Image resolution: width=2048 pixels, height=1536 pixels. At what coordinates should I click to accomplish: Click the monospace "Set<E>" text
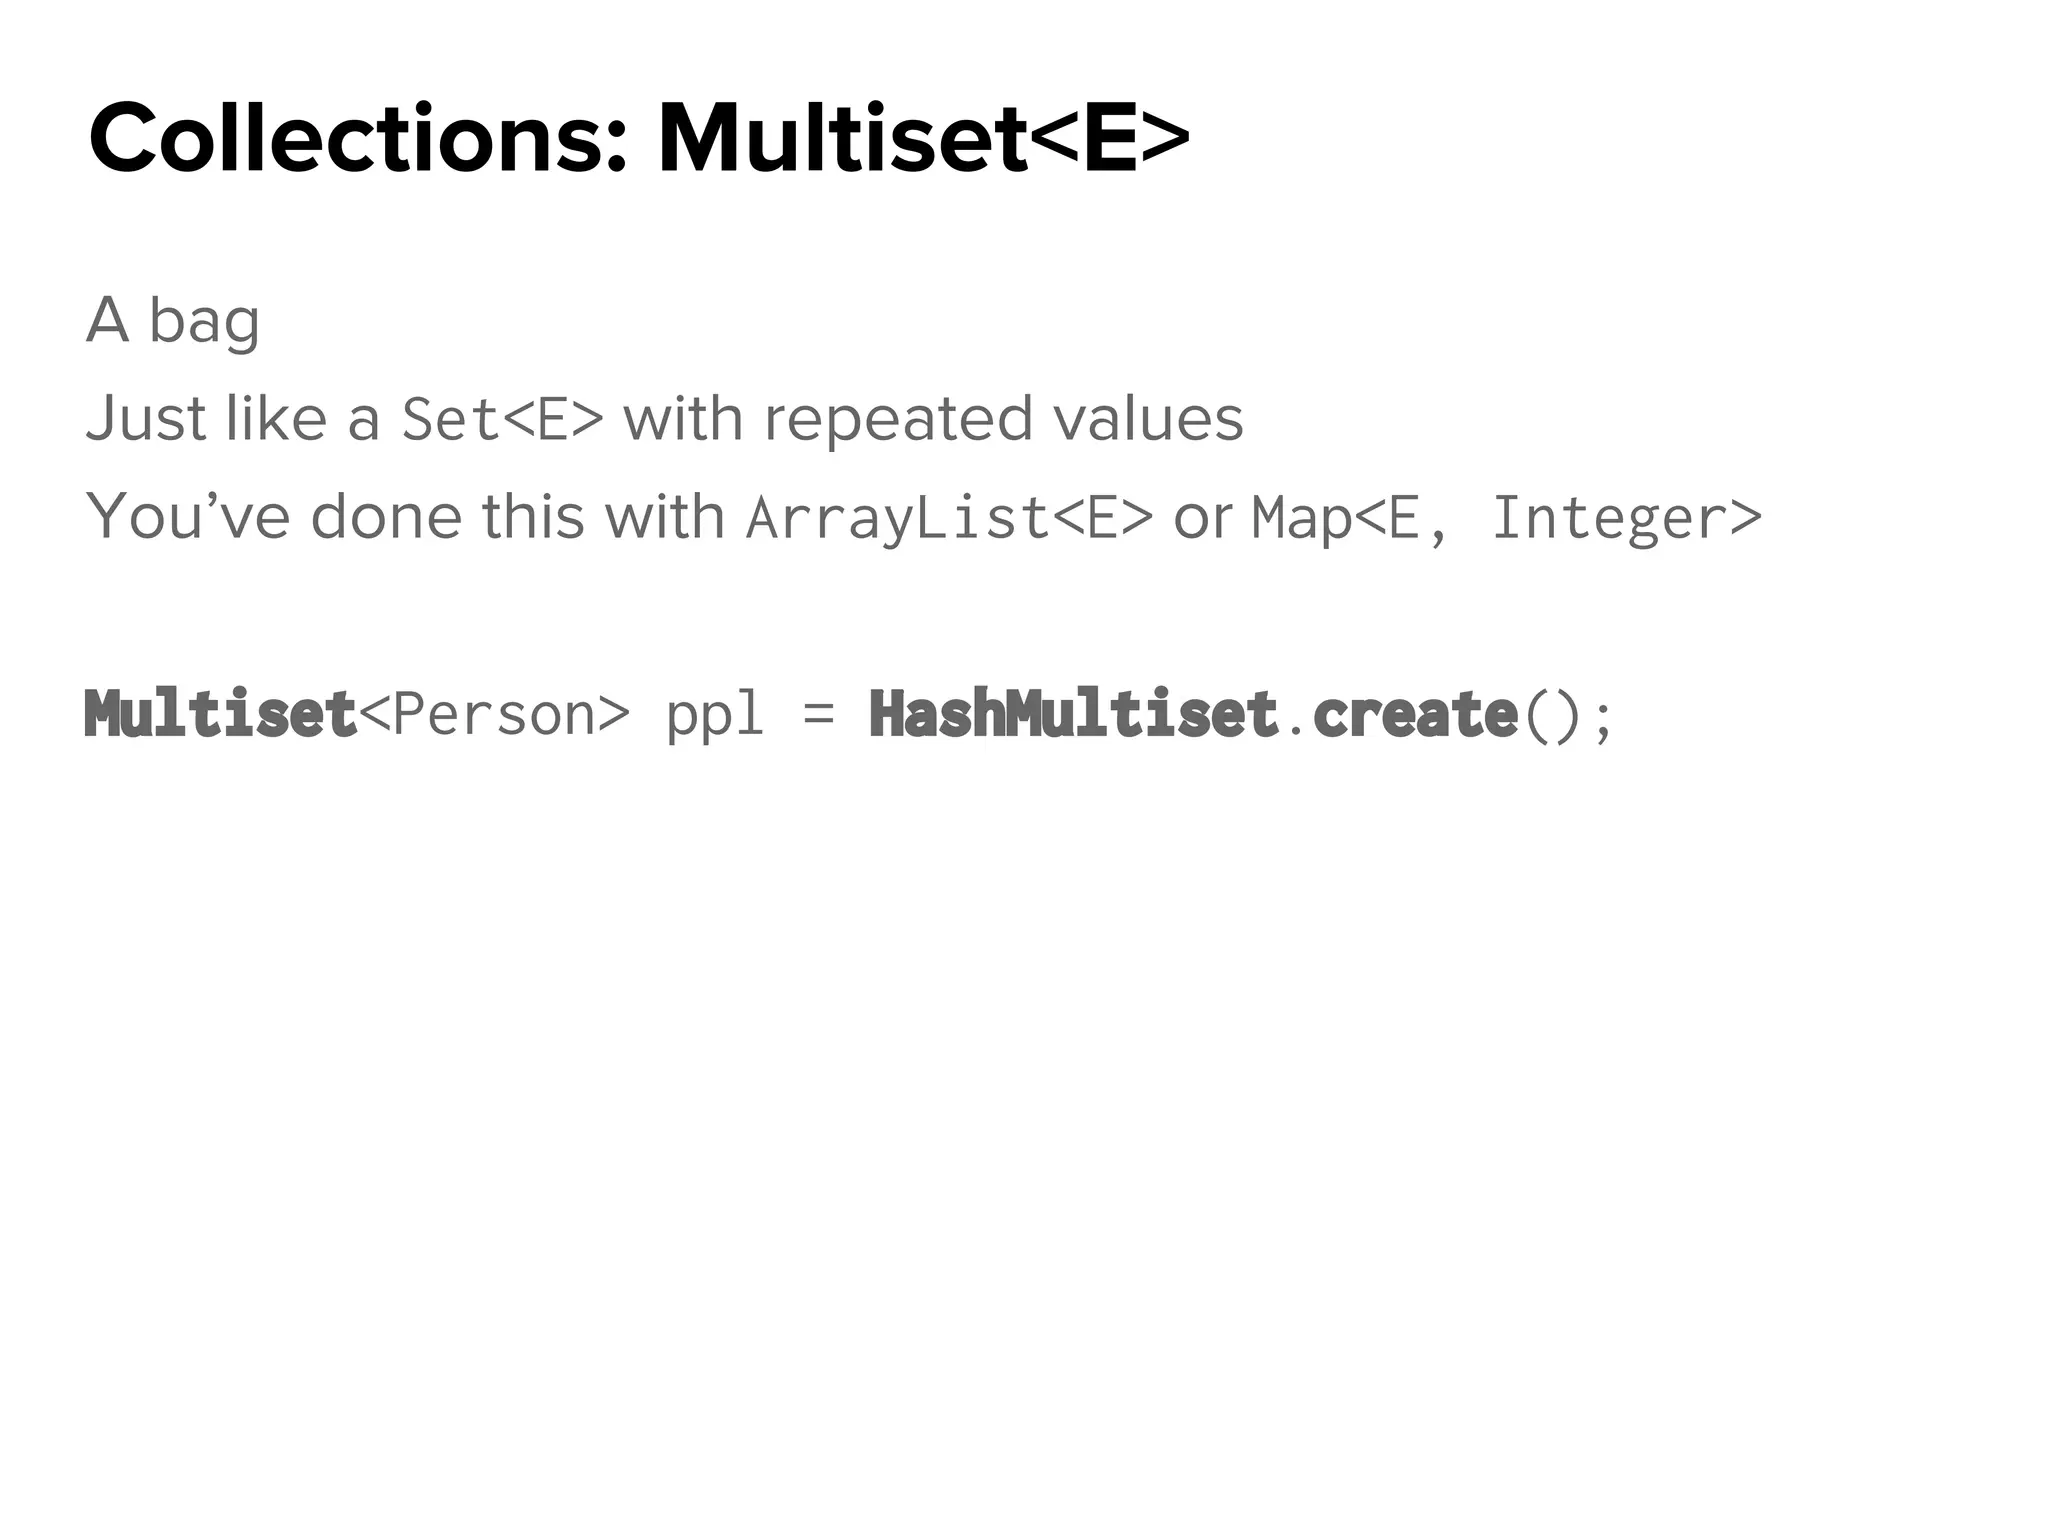click(502, 418)
